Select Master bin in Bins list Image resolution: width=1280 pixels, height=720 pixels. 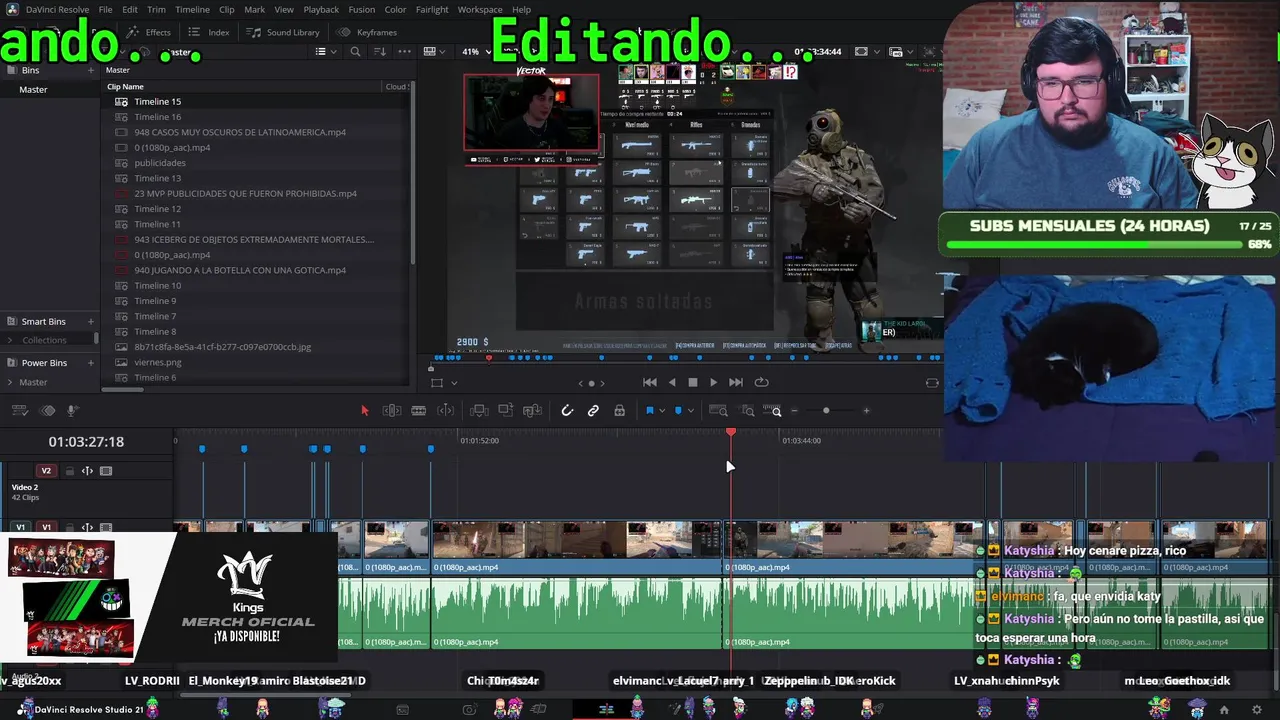coord(33,89)
